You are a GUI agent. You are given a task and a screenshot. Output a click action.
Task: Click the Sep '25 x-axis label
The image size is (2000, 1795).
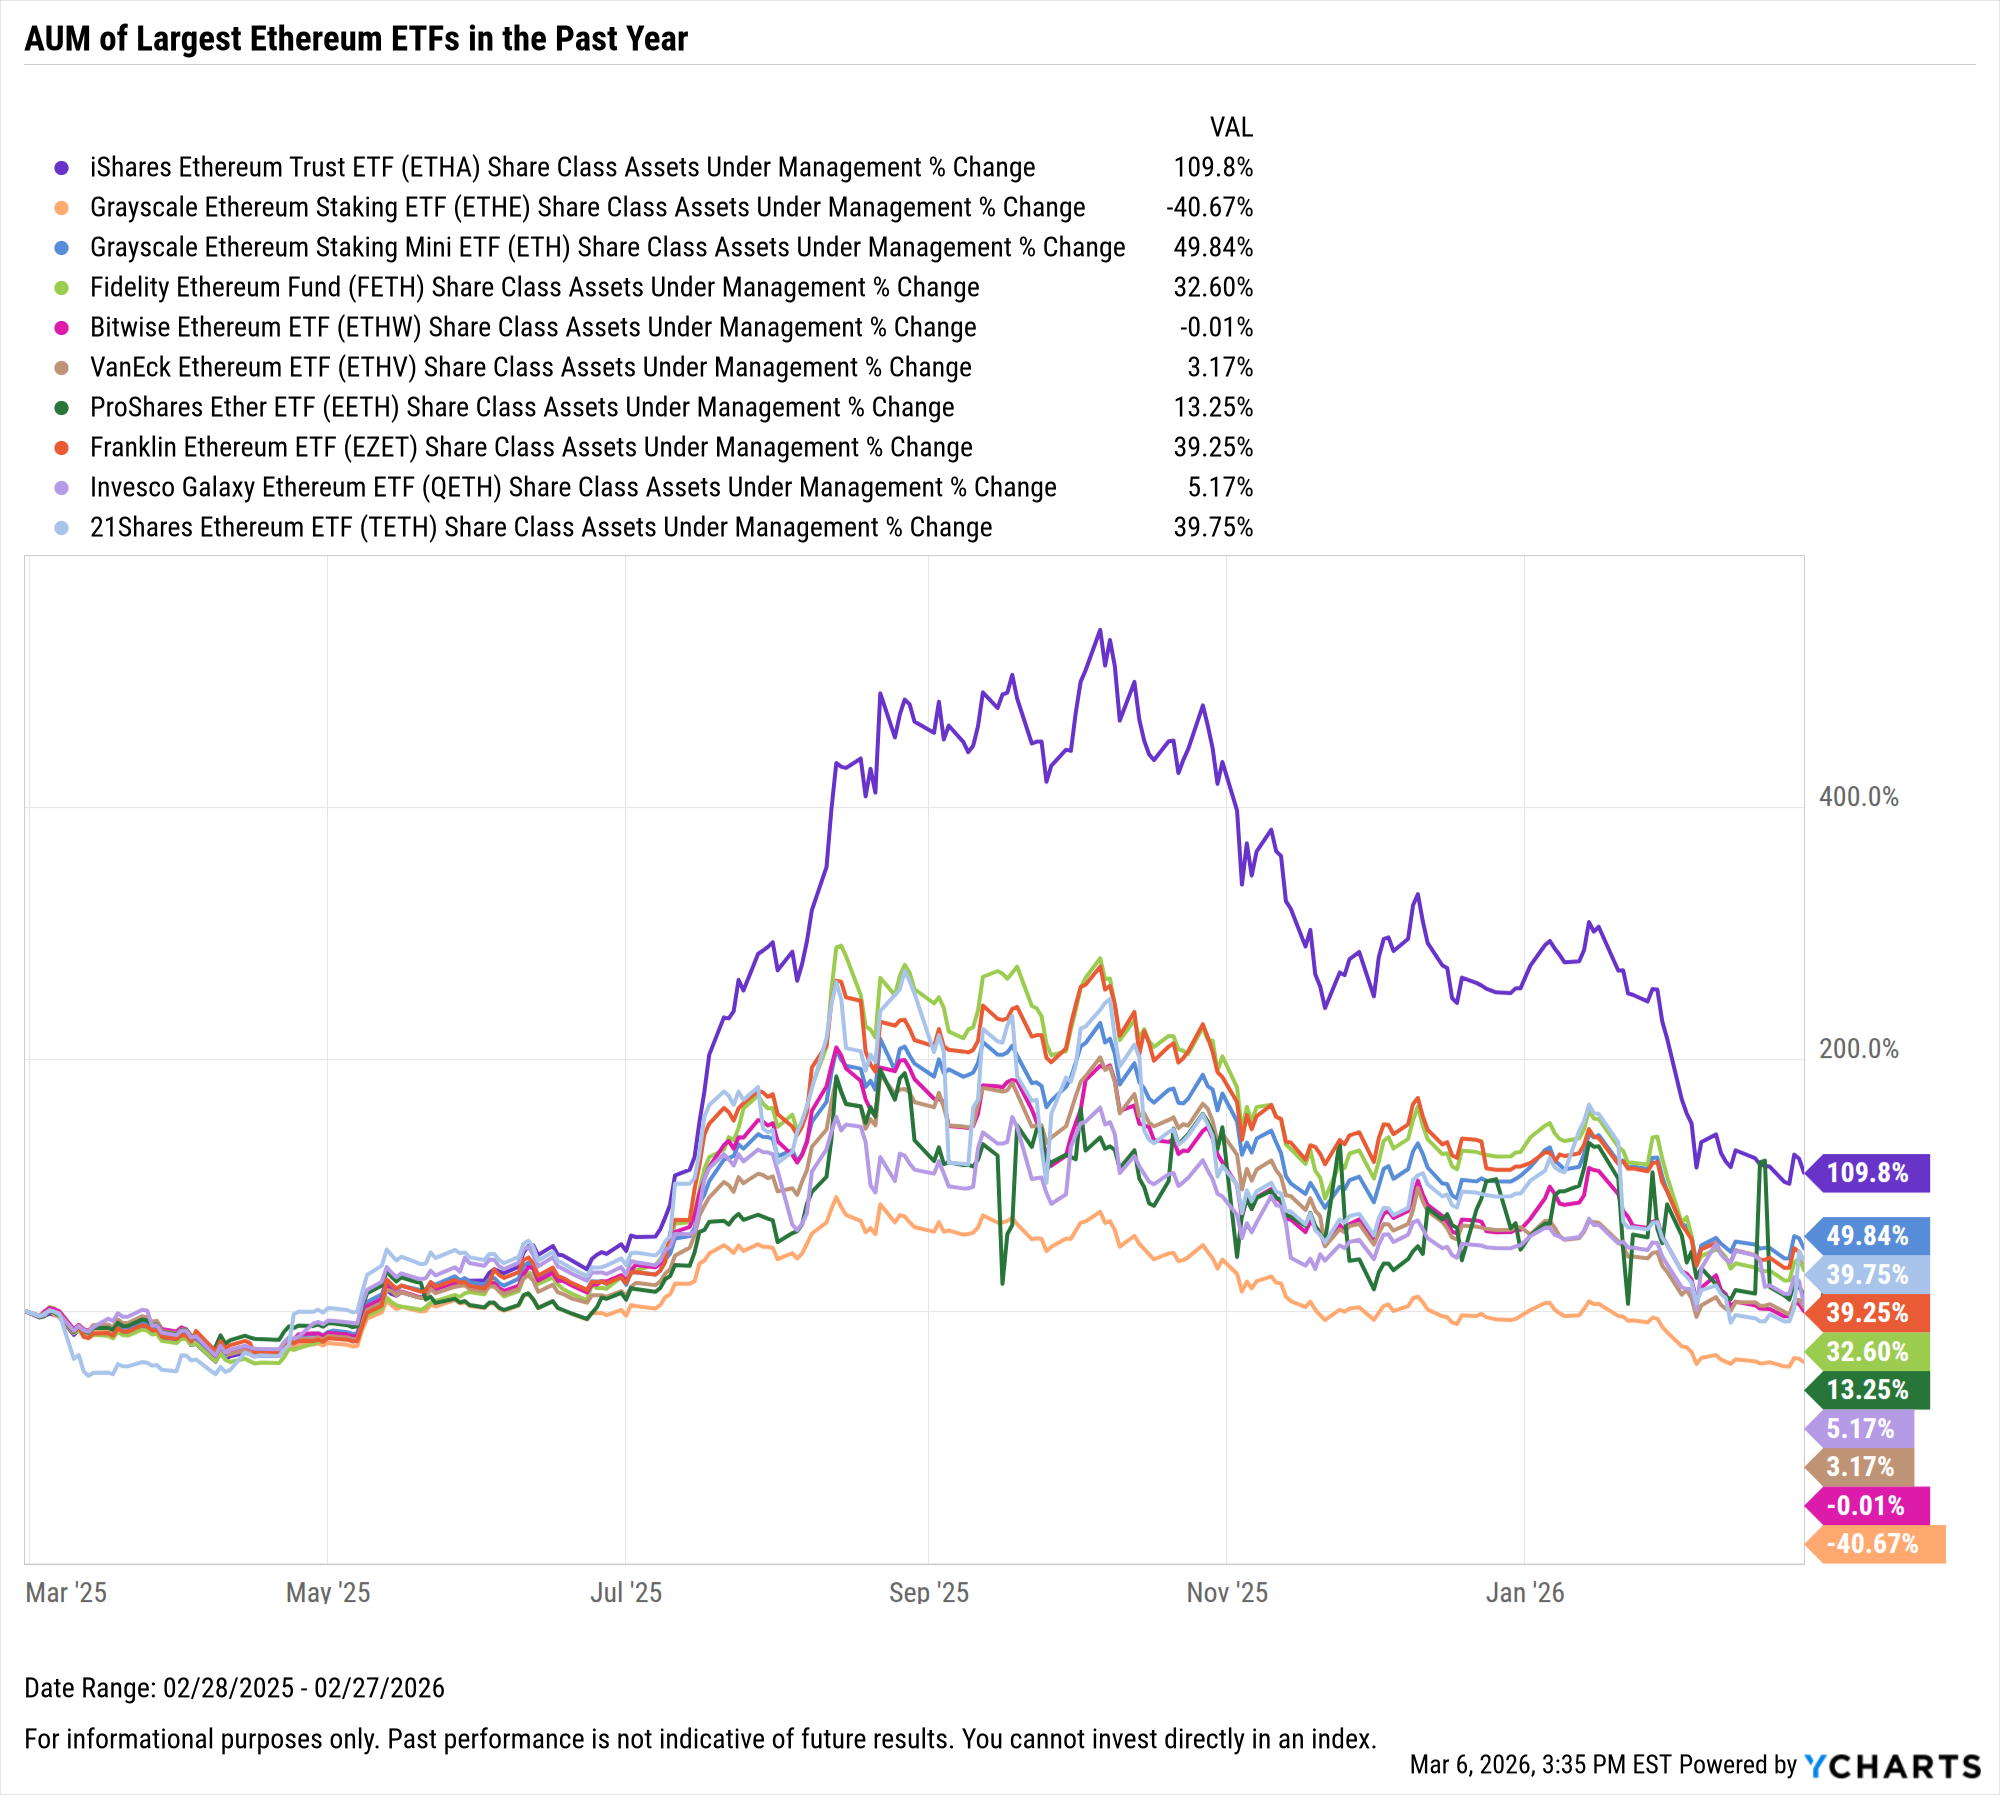pos(929,1592)
